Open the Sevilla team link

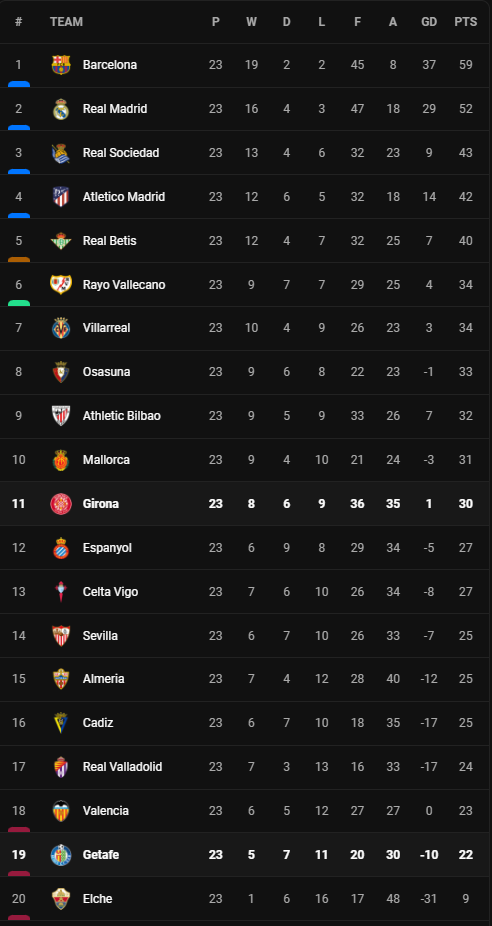100,636
